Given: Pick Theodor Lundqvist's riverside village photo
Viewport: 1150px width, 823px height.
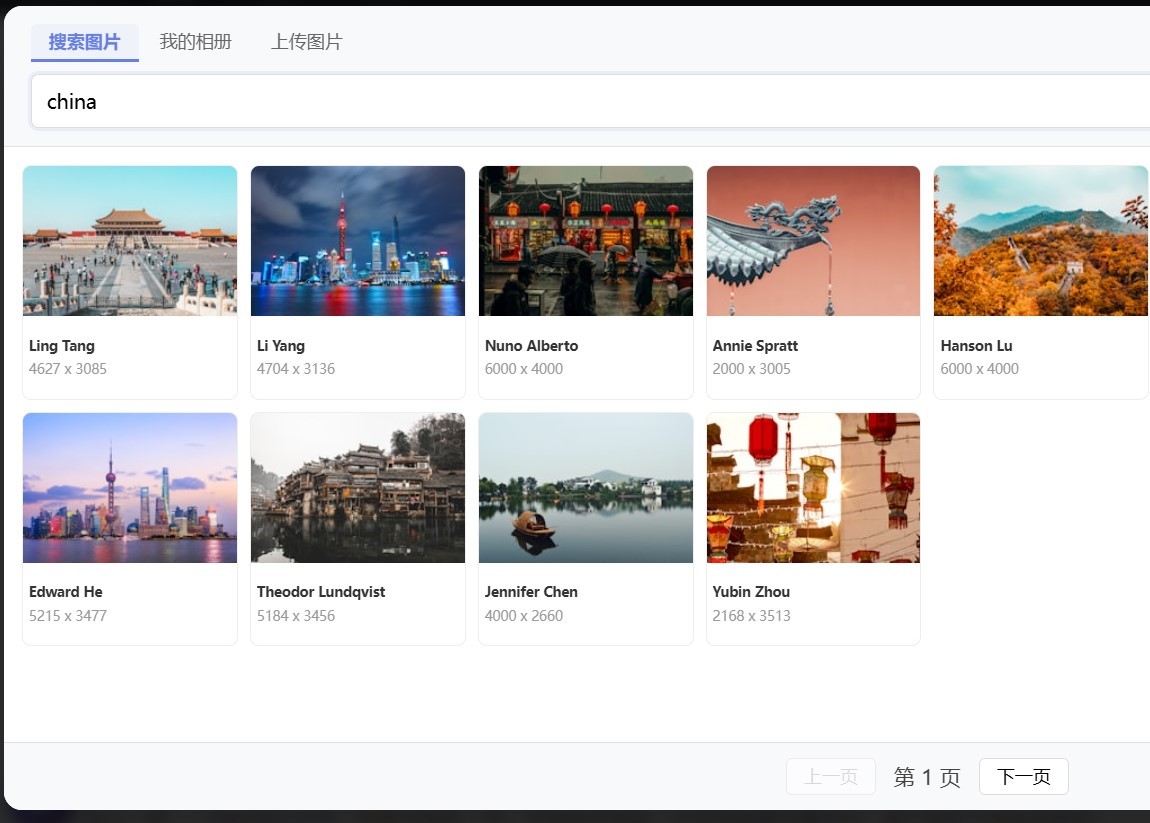Looking at the screenshot, I should point(357,488).
